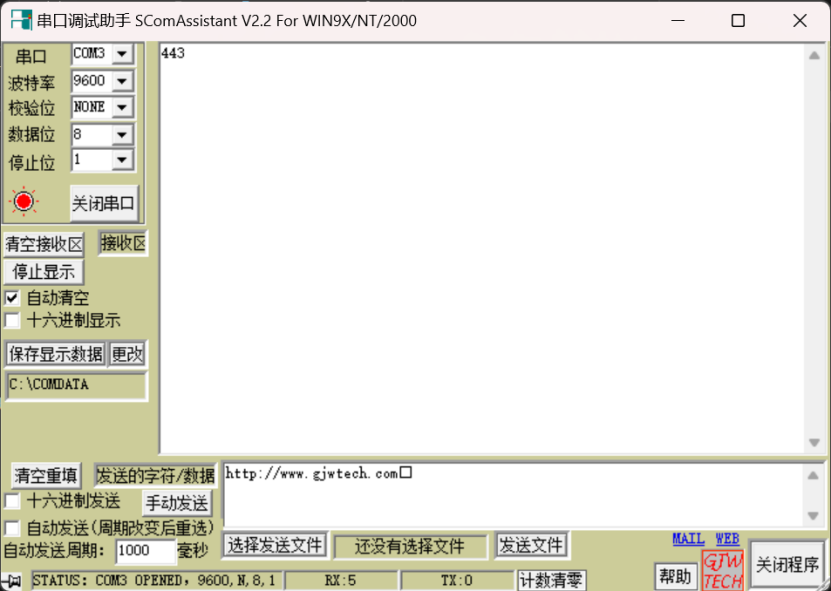Click the 还没有选择文件 file label
Viewport: 831px width, 591px height.
(x=410, y=546)
